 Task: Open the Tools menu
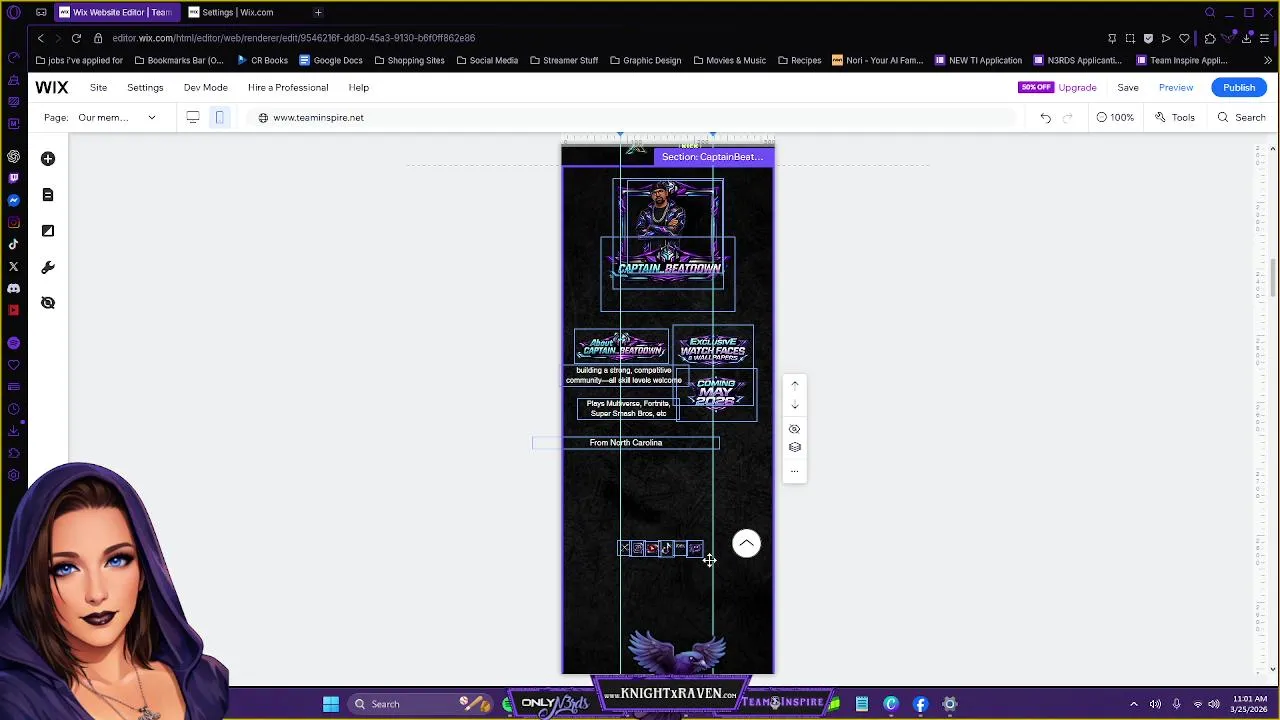pyautogui.click(x=1175, y=118)
